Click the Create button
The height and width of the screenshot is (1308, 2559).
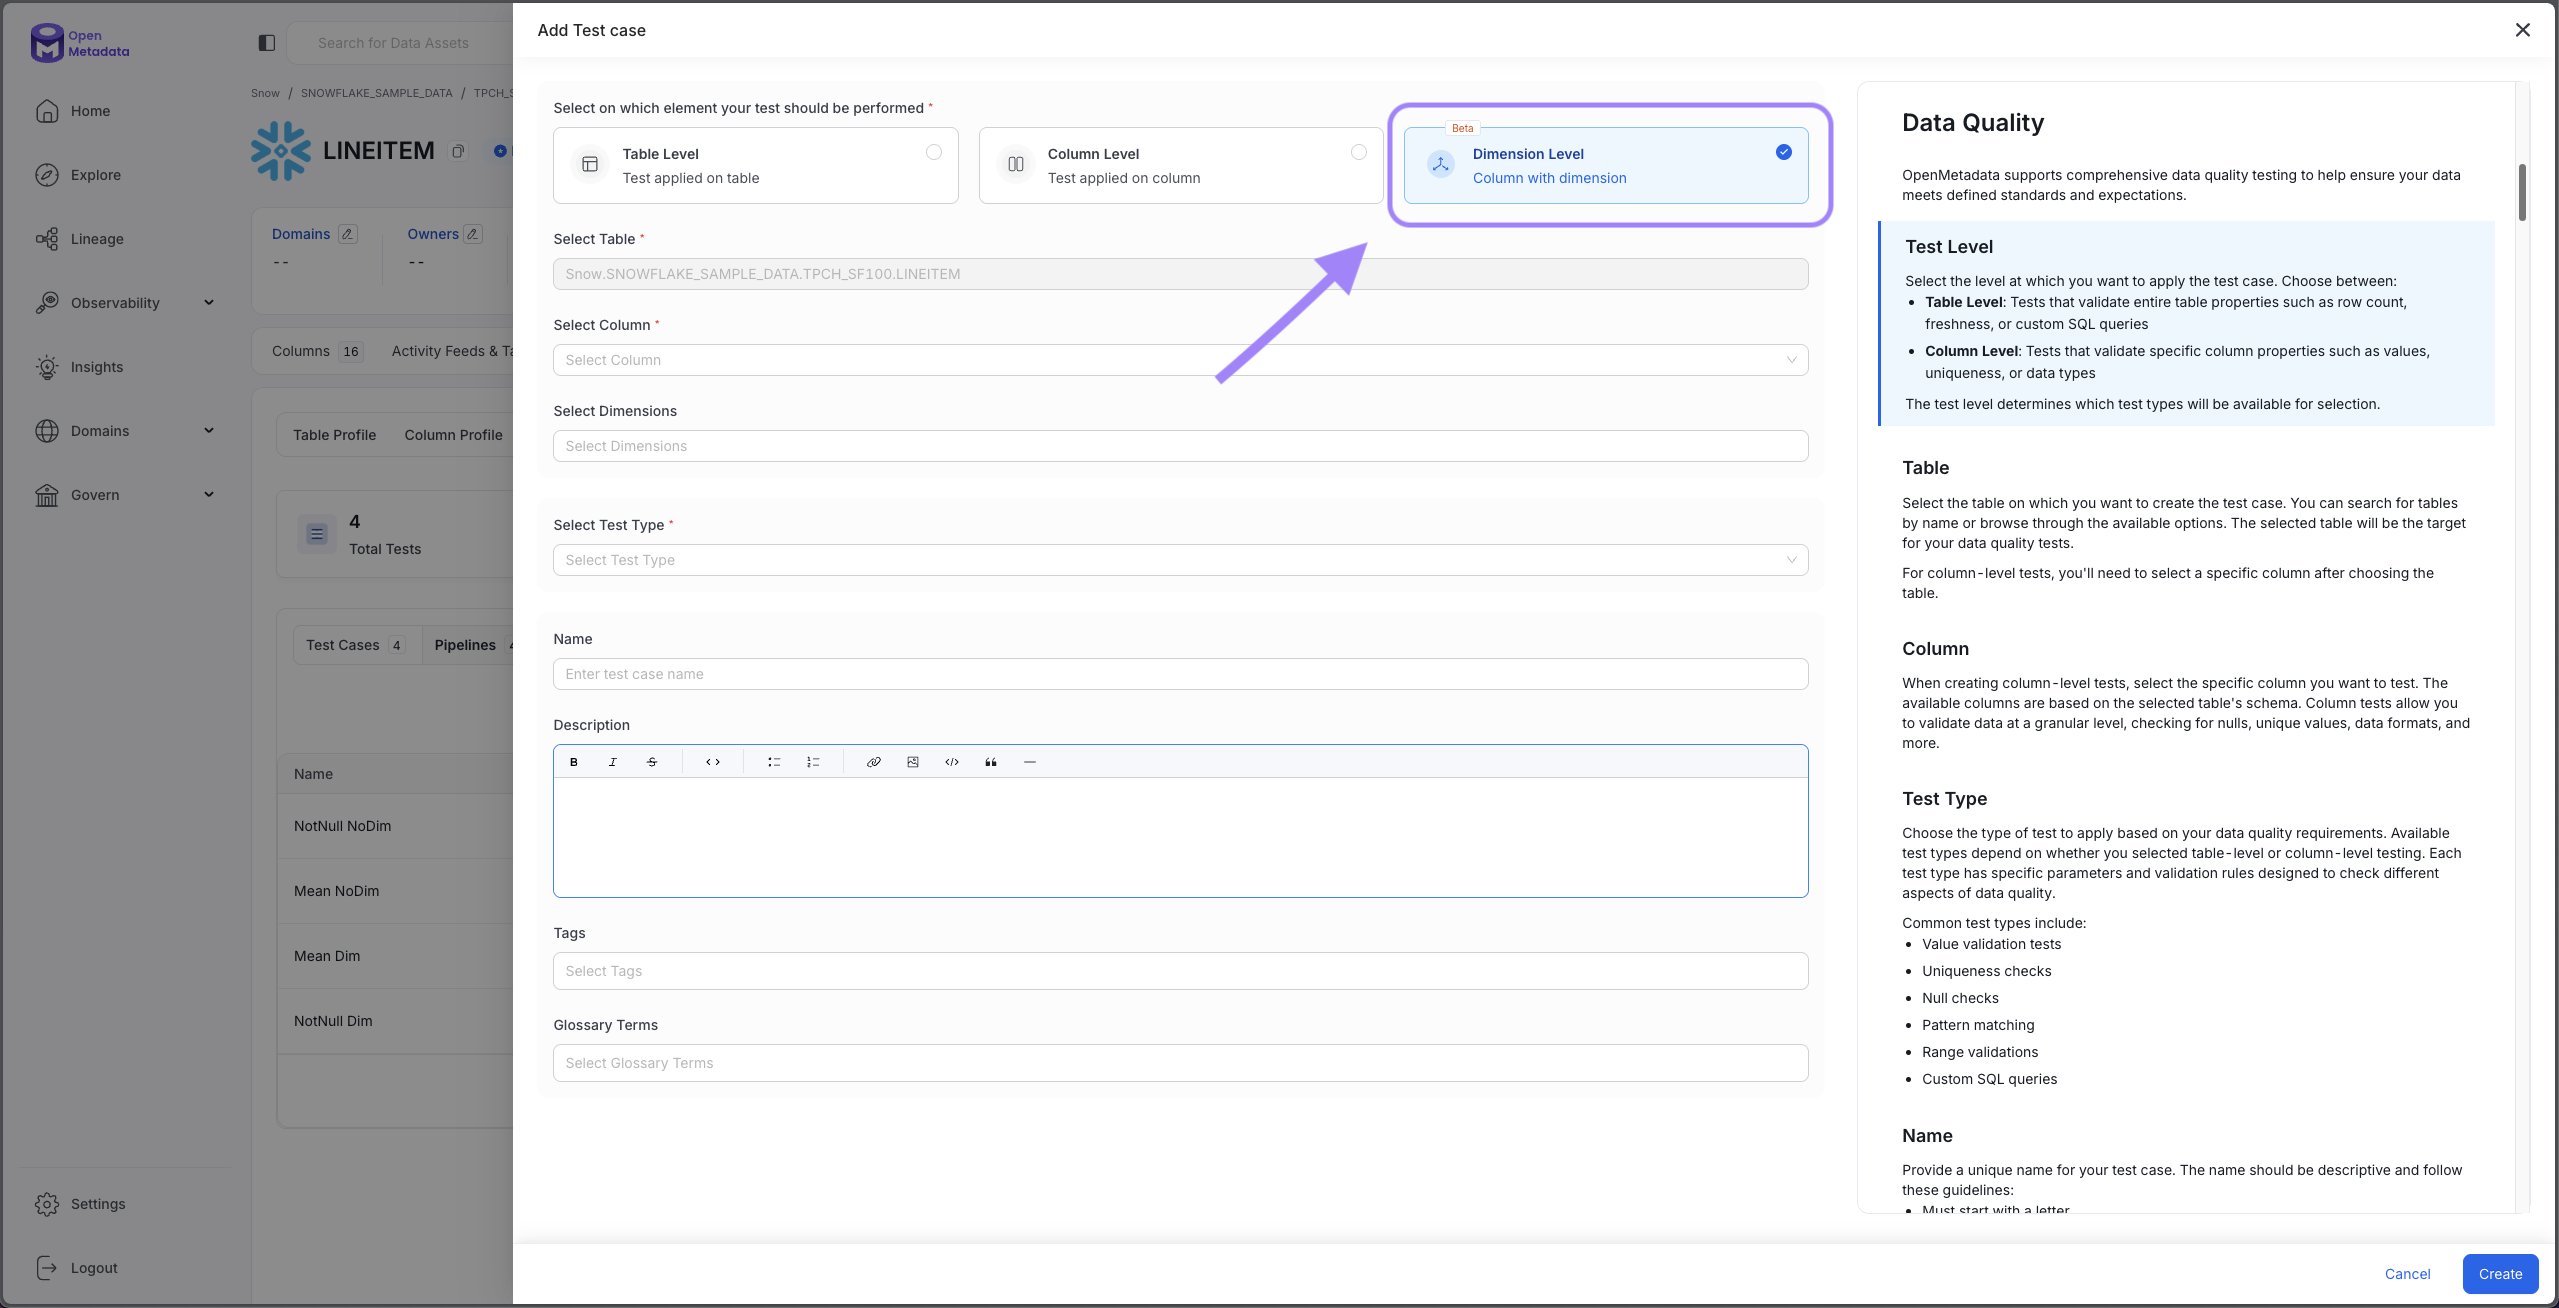click(2499, 1274)
